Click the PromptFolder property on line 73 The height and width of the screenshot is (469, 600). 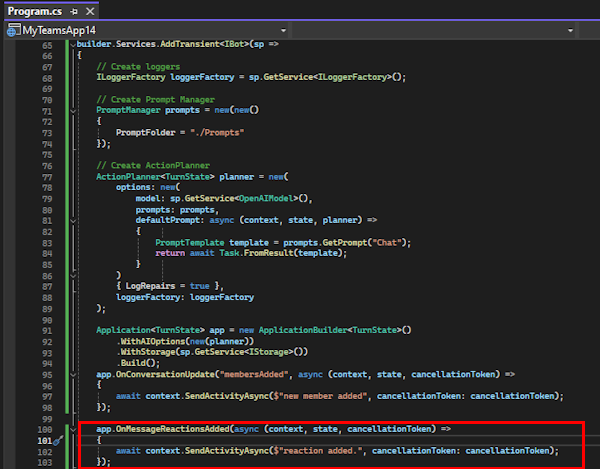pyautogui.click(x=145, y=132)
